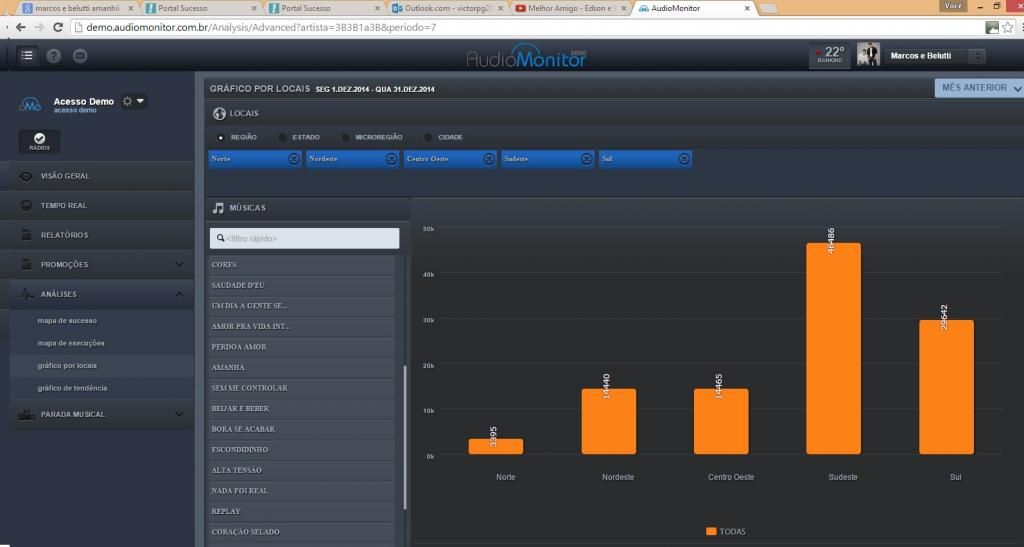
Task: Open the mapa de sucesso link
Action: coord(67,321)
